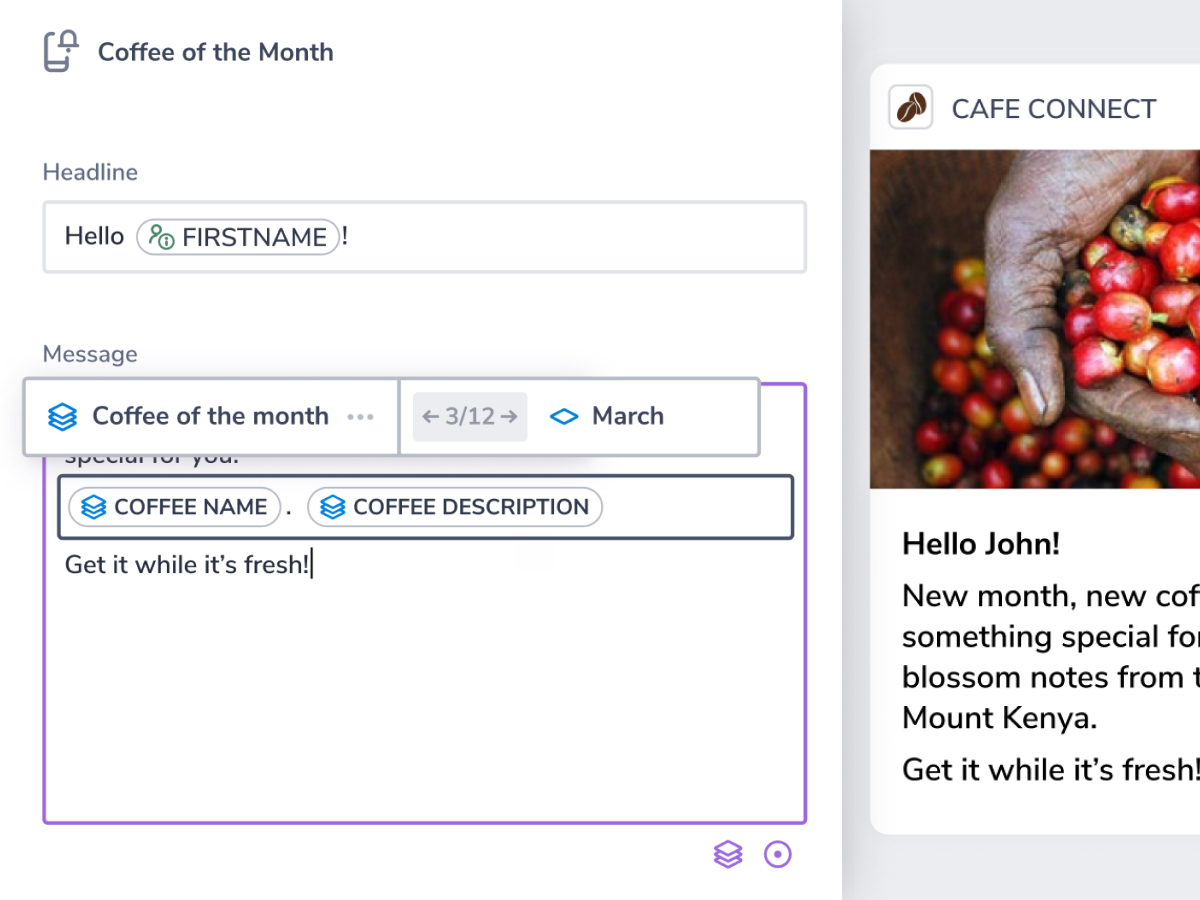Click the purple layers icon below message box
Viewport: 1200px width, 900px height.
[728, 854]
